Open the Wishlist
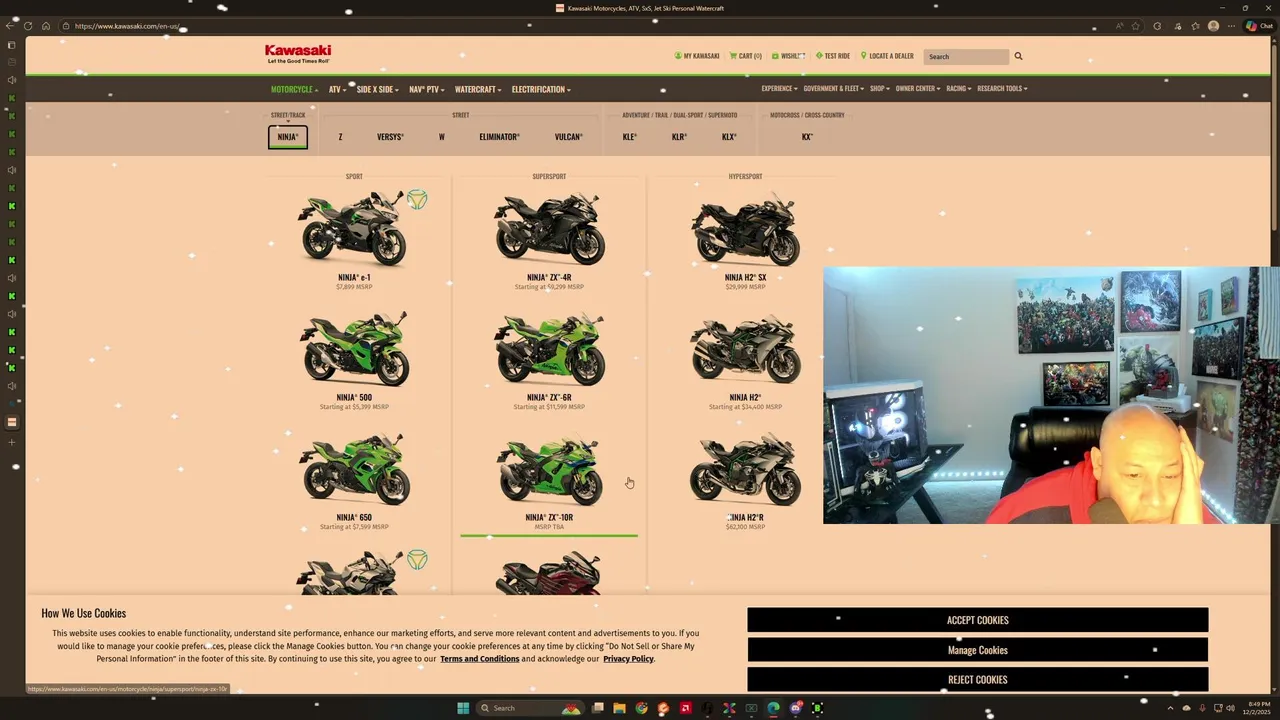This screenshot has height=720, width=1280. 788,56
